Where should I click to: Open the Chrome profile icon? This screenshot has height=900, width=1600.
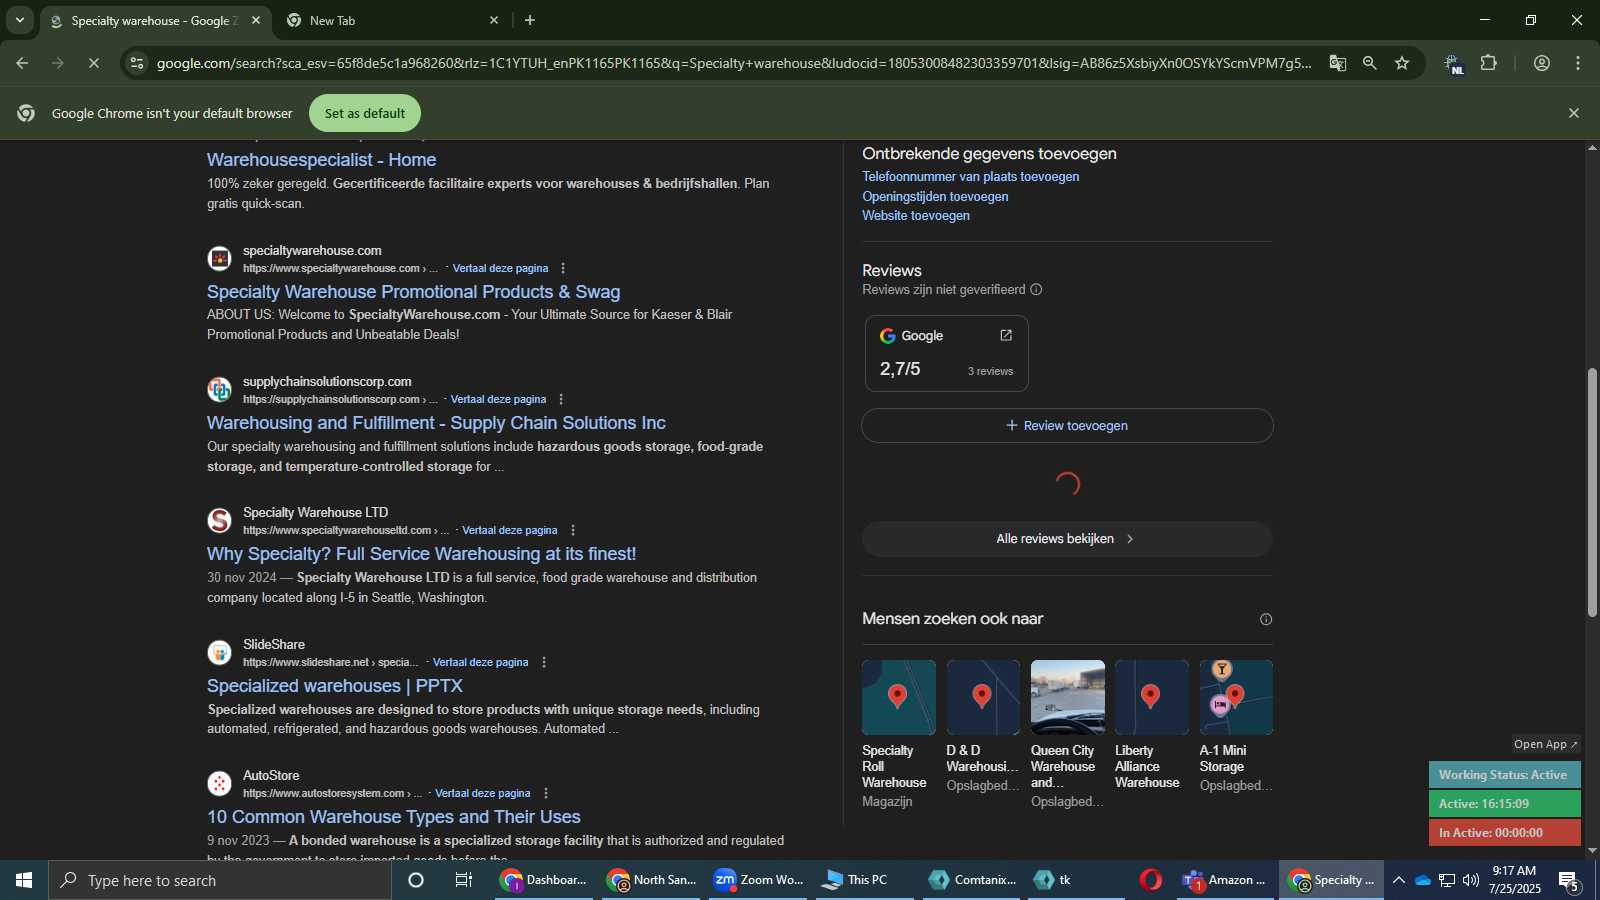pos(1542,63)
